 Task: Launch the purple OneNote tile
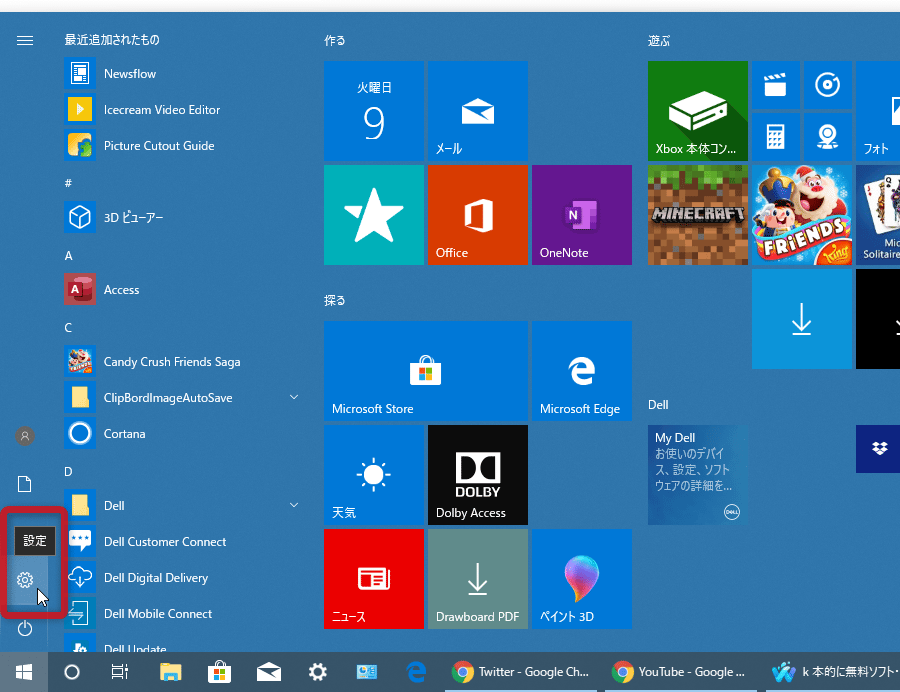click(581, 215)
